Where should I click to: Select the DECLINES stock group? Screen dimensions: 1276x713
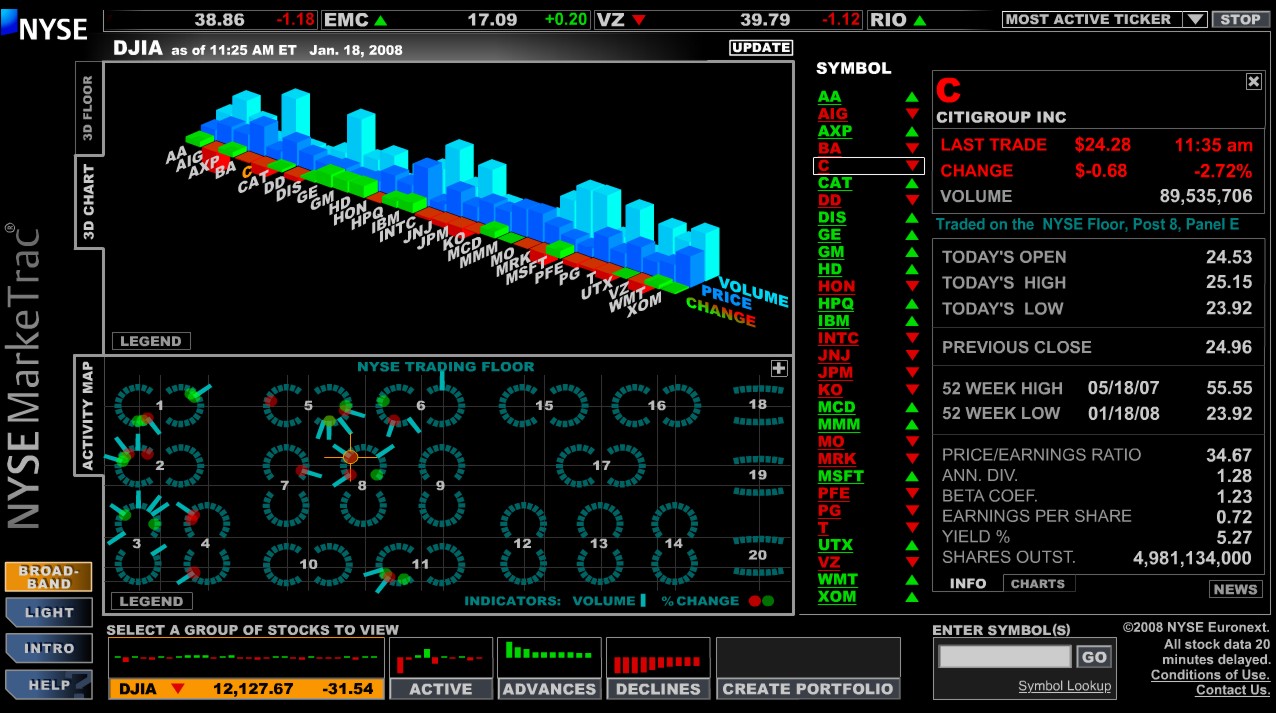point(658,689)
